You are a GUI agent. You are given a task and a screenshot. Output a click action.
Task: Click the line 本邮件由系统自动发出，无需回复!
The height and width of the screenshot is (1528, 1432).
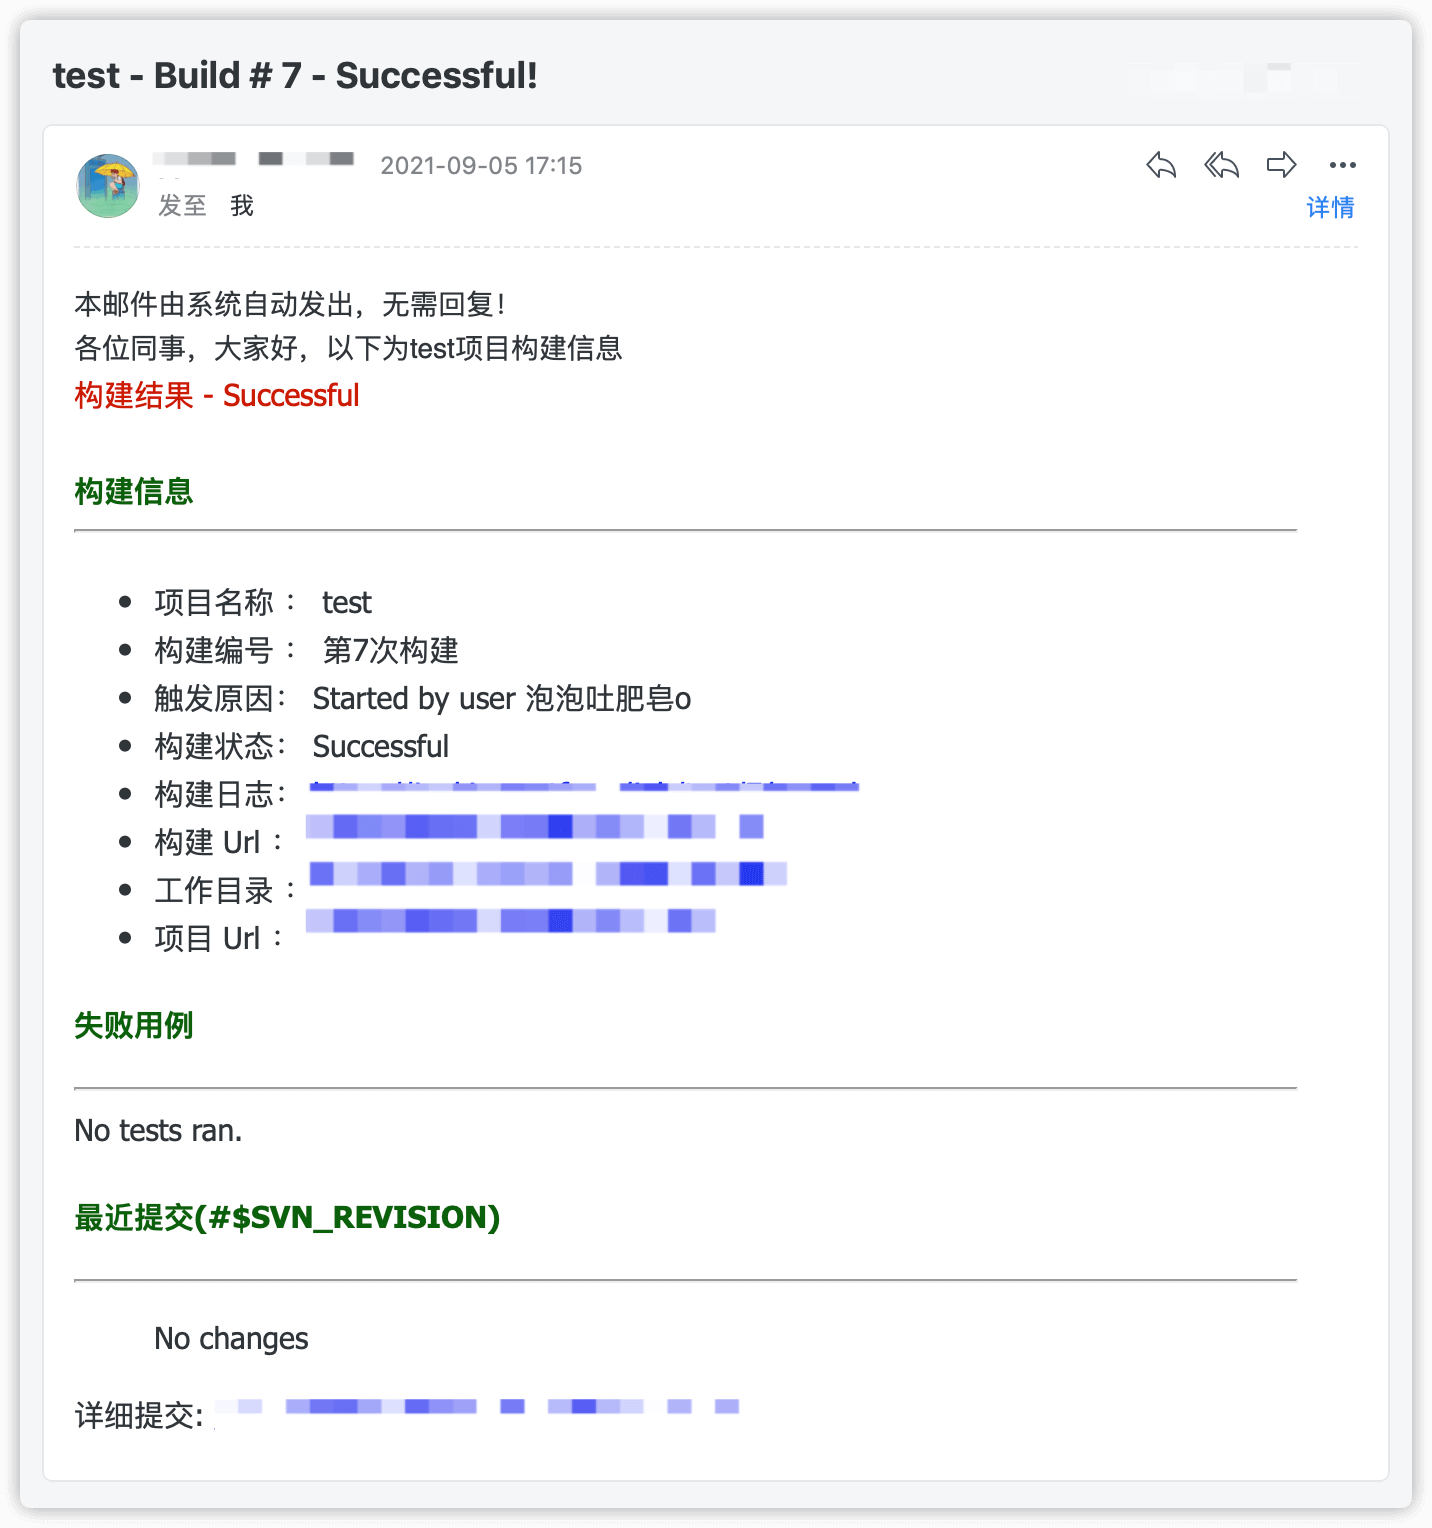coord(290,304)
